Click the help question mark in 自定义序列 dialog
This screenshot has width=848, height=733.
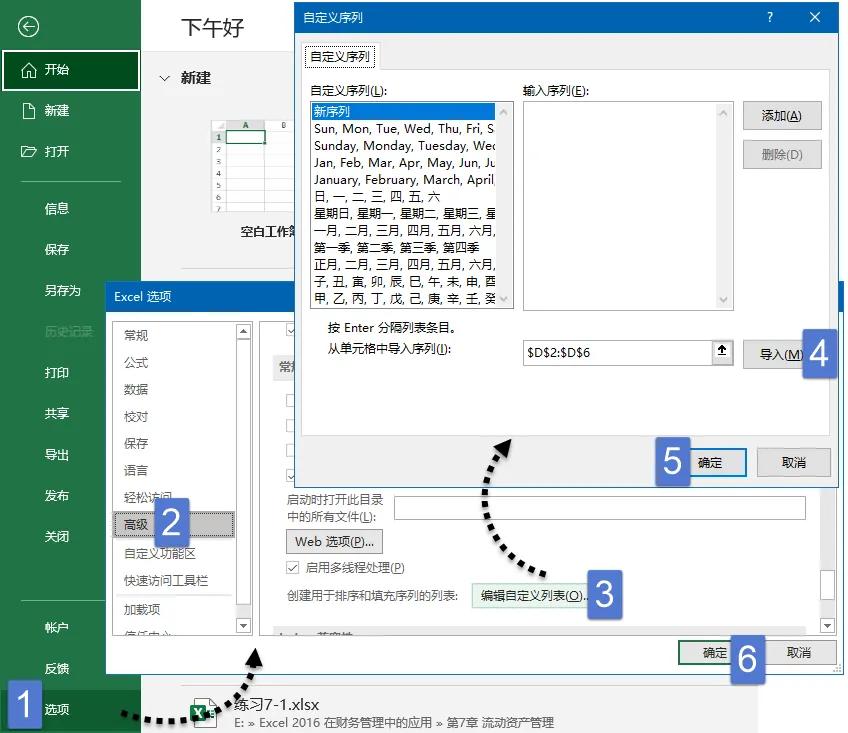tap(770, 17)
